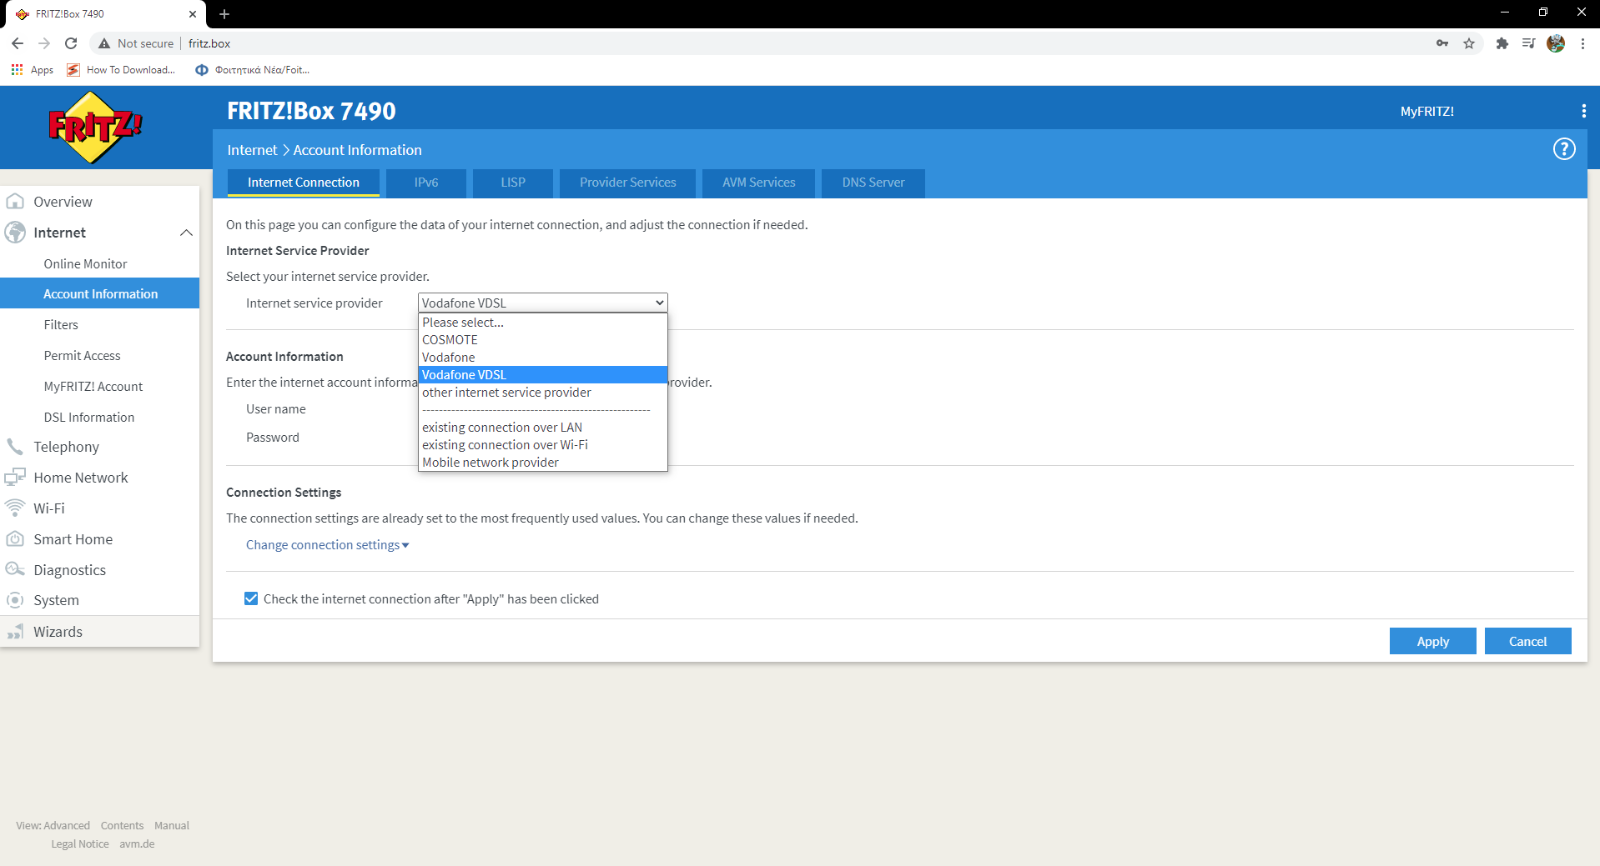
Task: Click the Cancel button
Action: tap(1528, 641)
